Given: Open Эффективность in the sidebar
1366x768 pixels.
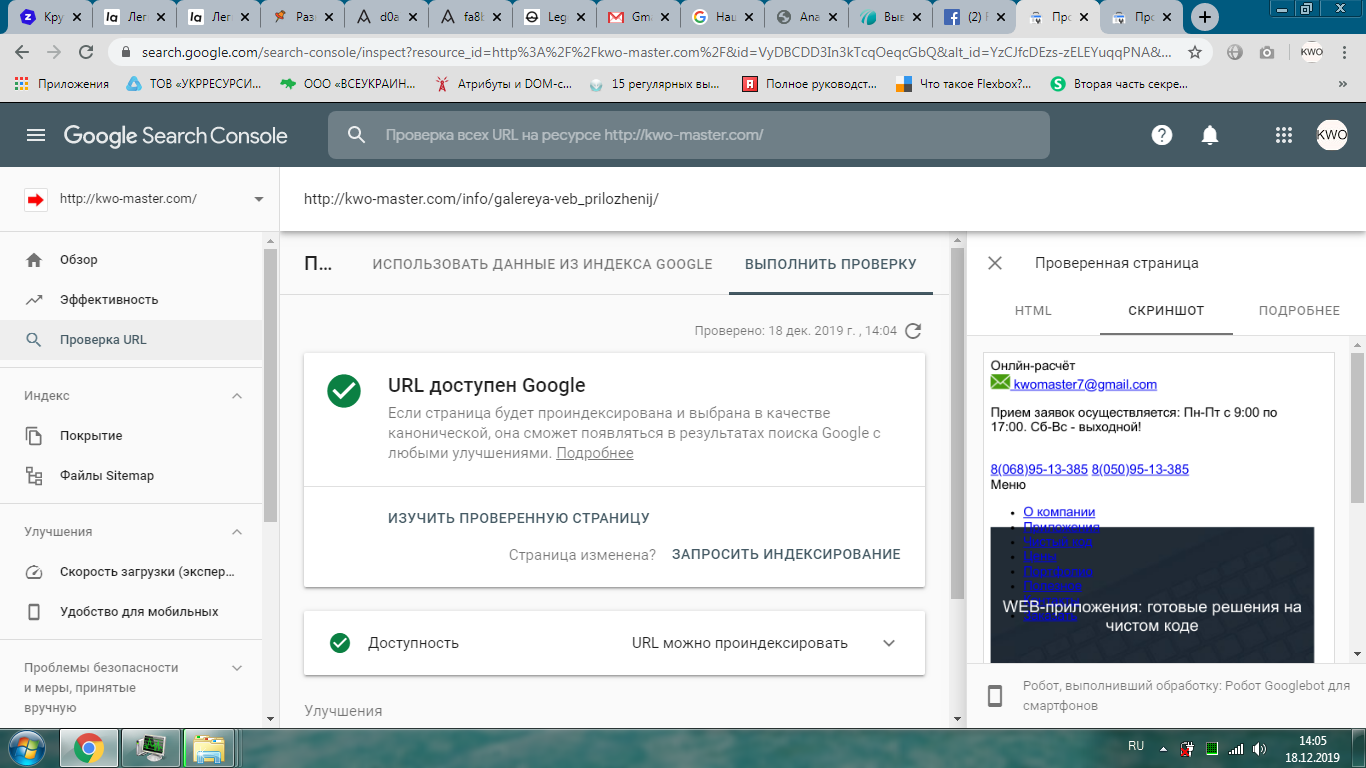Looking at the screenshot, I should (131, 300).
